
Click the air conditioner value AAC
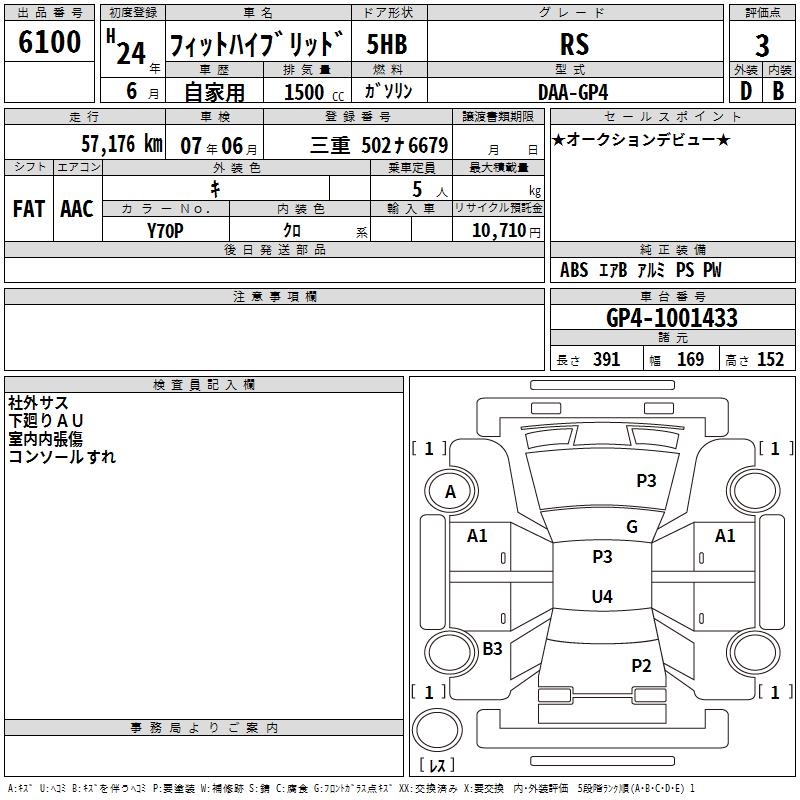77,209
